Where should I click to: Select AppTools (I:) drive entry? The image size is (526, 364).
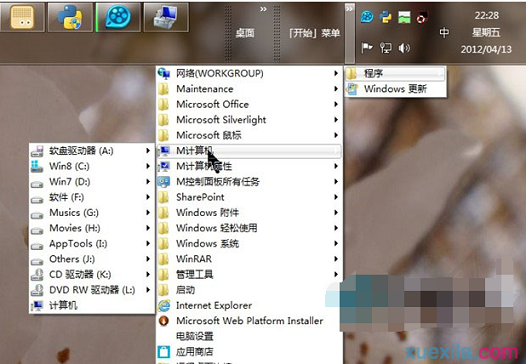click(92, 244)
